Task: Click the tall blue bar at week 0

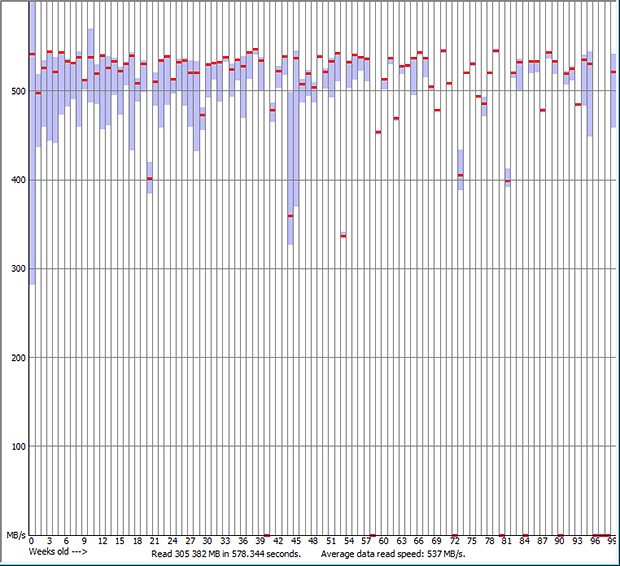Action: pyautogui.click(x=32, y=150)
